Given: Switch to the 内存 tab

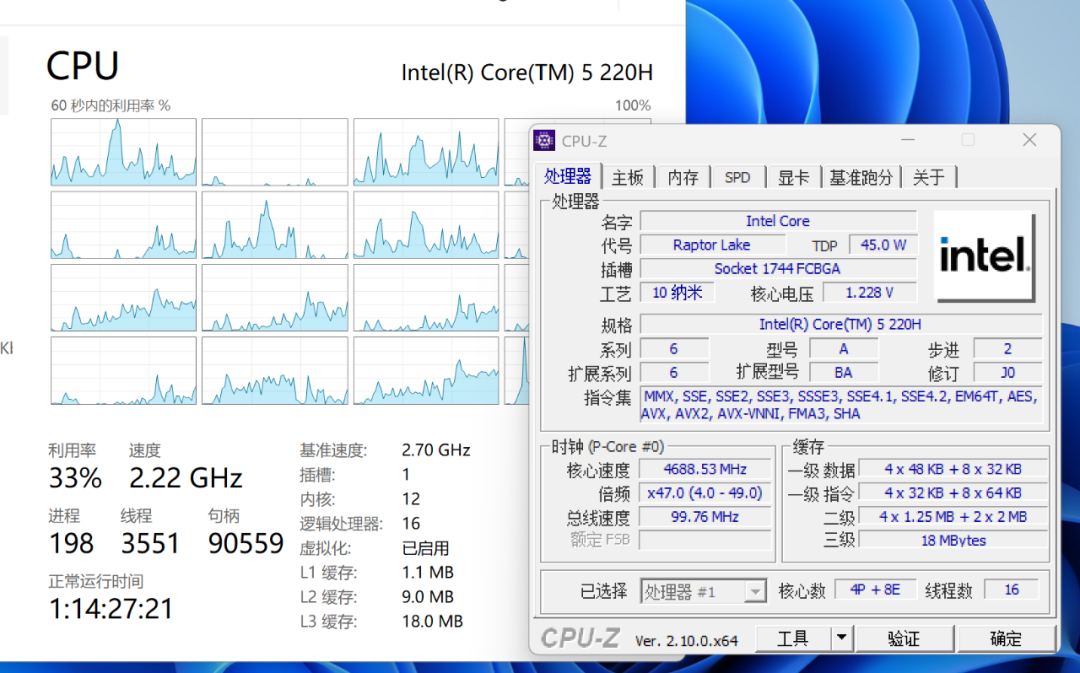Looking at the screenshot, I should tap(683, 178).
